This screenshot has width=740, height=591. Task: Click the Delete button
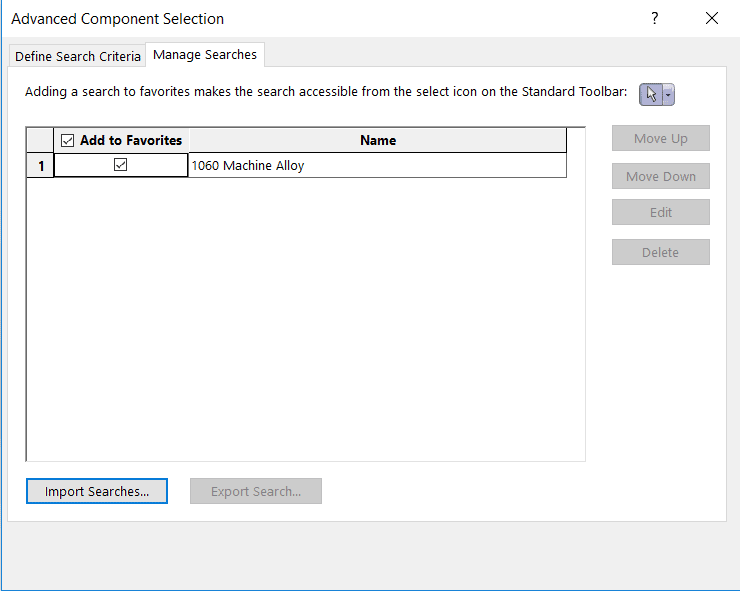660,253
